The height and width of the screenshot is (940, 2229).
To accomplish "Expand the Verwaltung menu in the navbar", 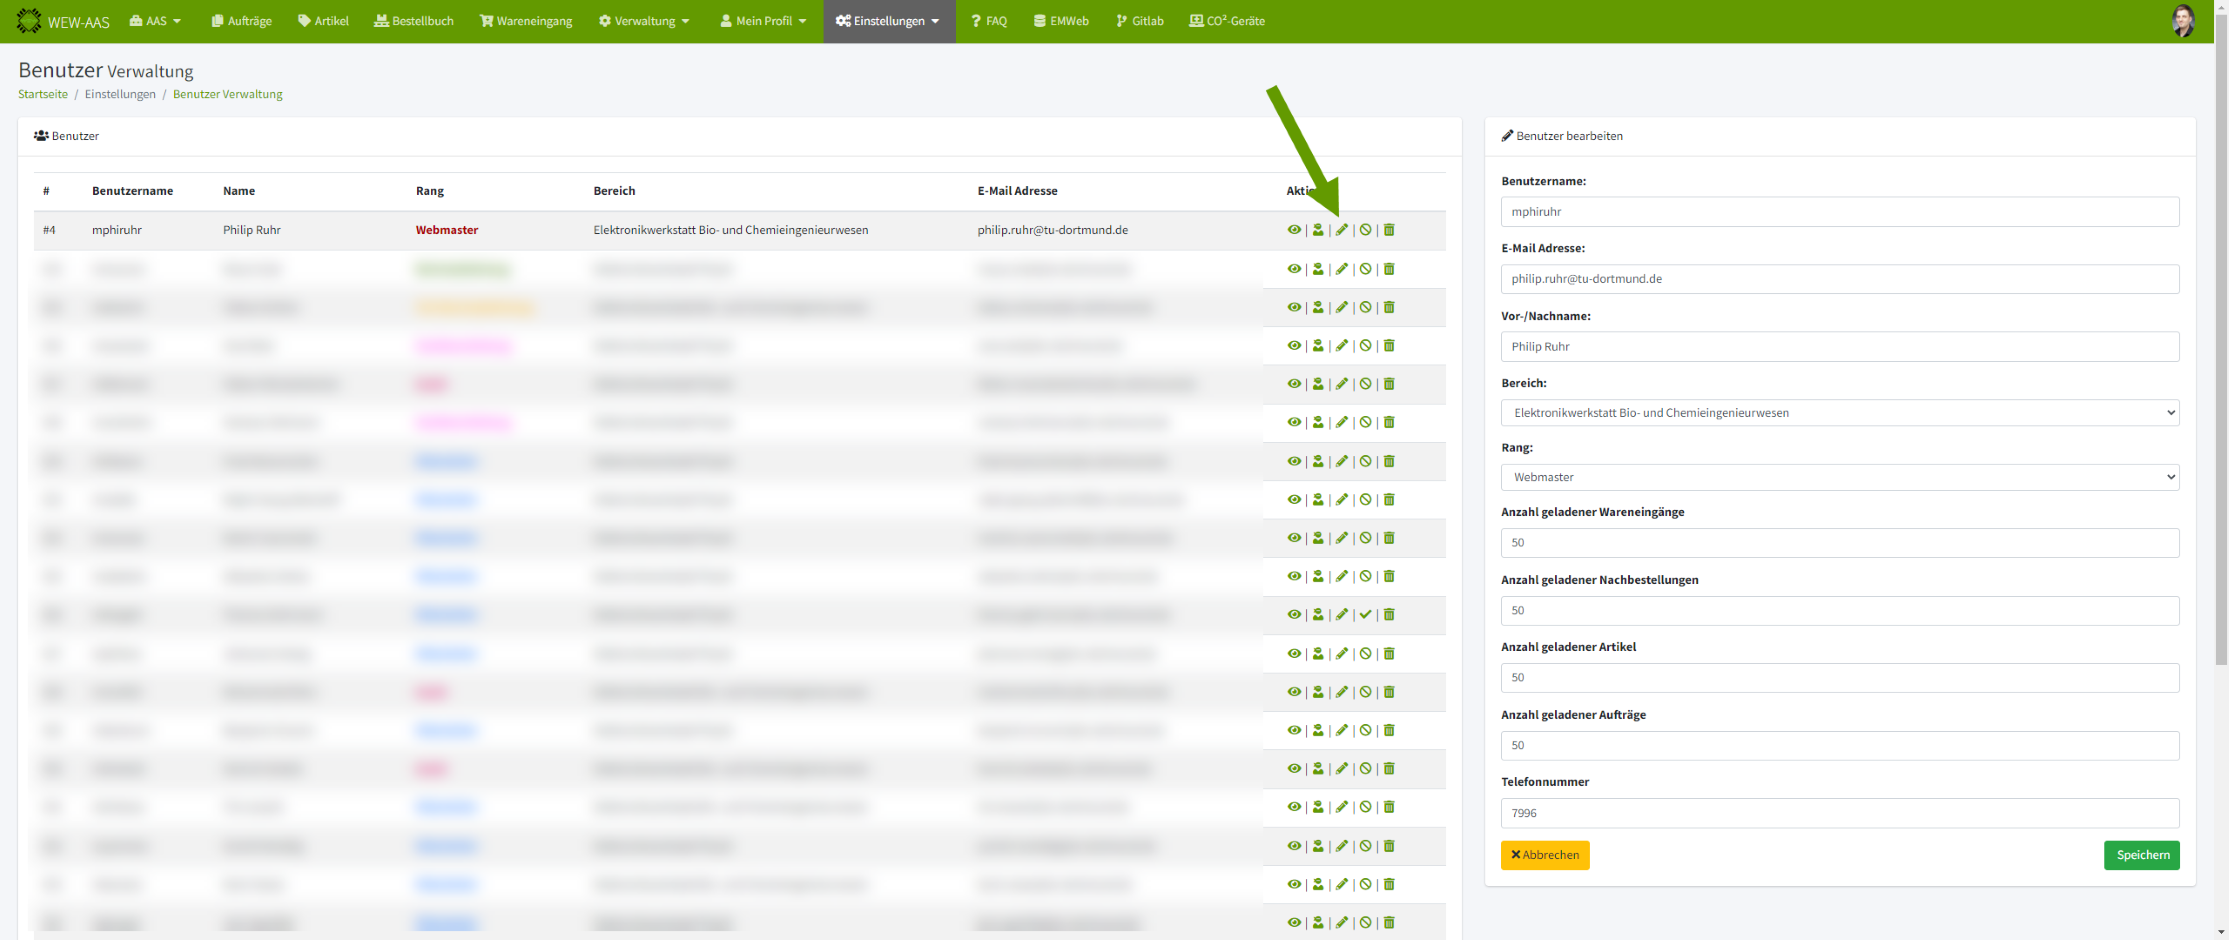I will pos(644,21).
